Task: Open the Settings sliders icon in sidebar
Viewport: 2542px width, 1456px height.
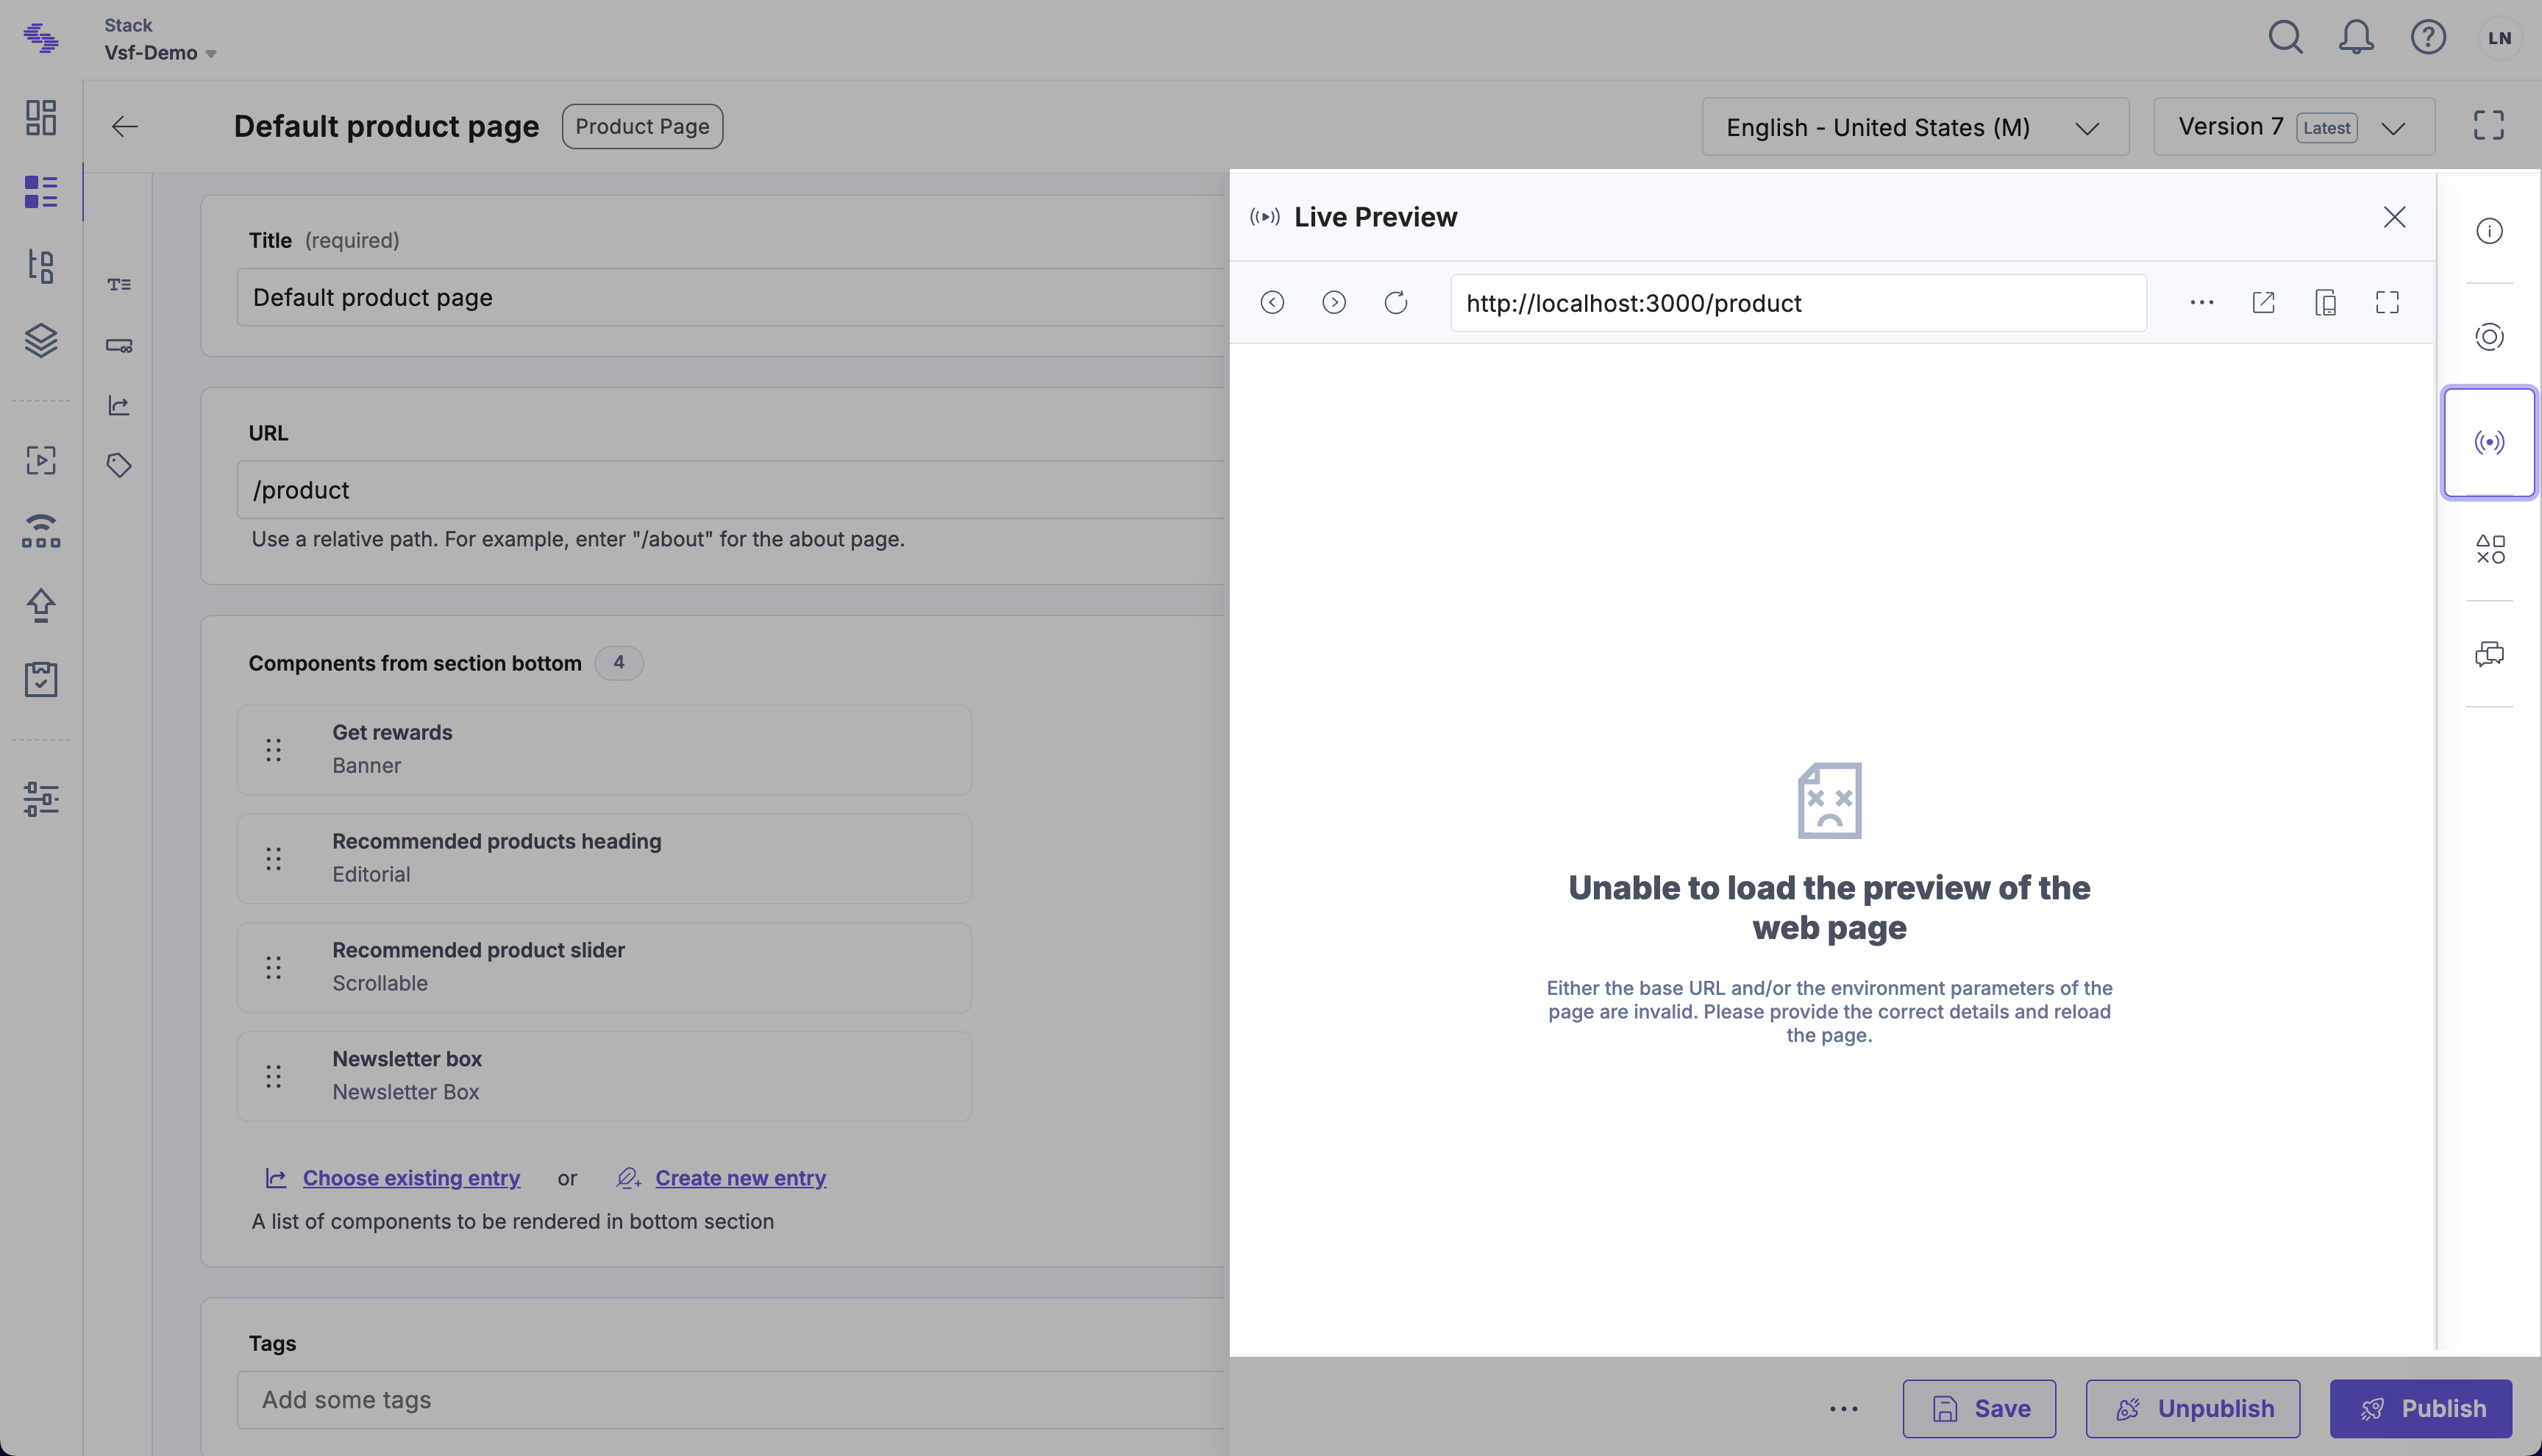Action: click(41, 798)
